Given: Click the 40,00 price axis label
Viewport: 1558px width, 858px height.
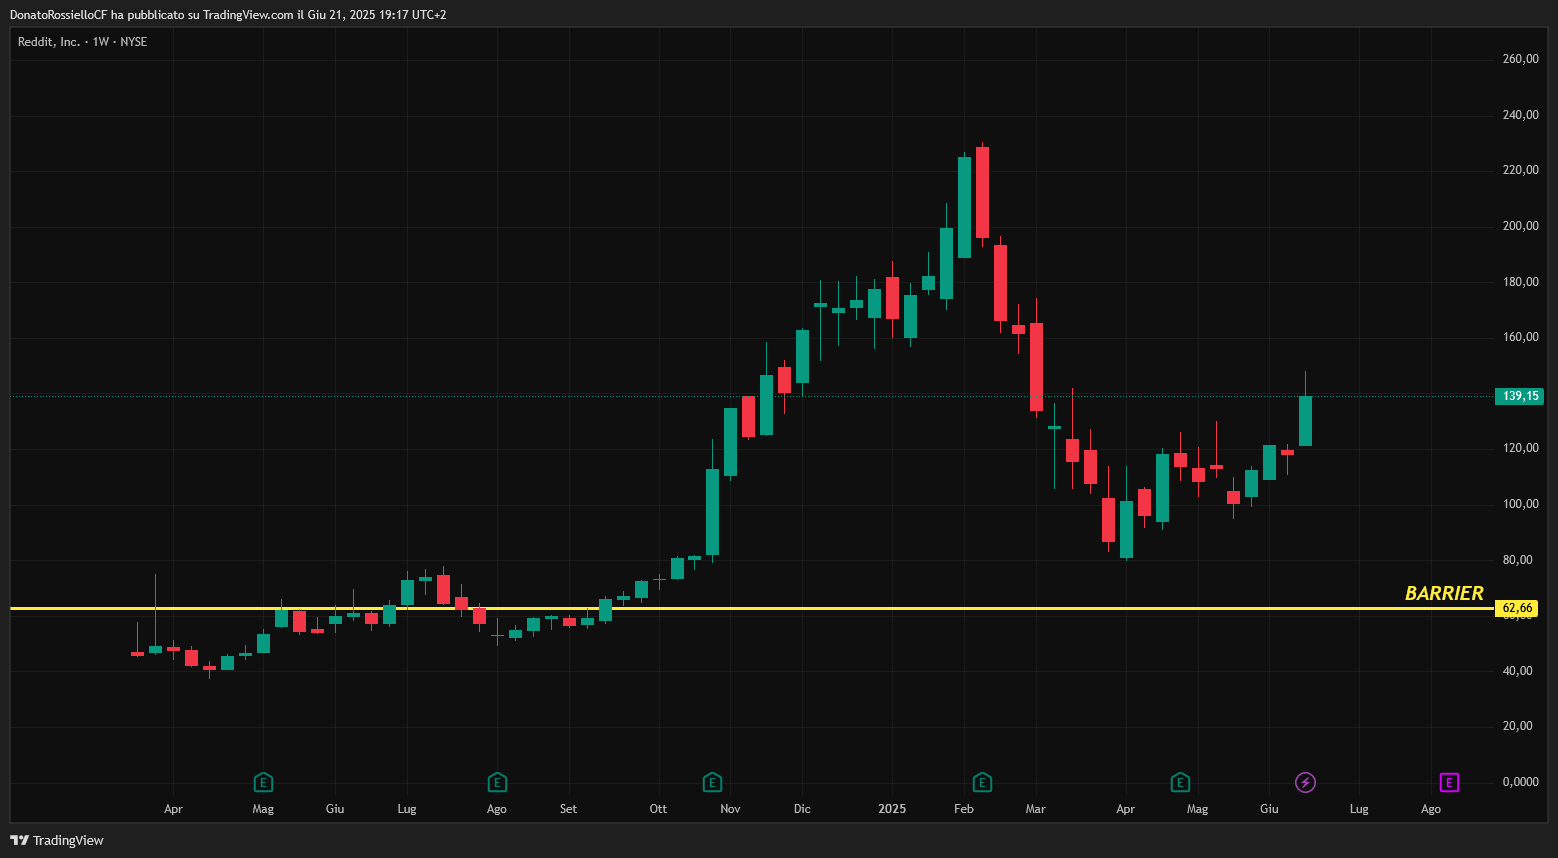Looking at the screenshot, I should [x=1517, y=671].
